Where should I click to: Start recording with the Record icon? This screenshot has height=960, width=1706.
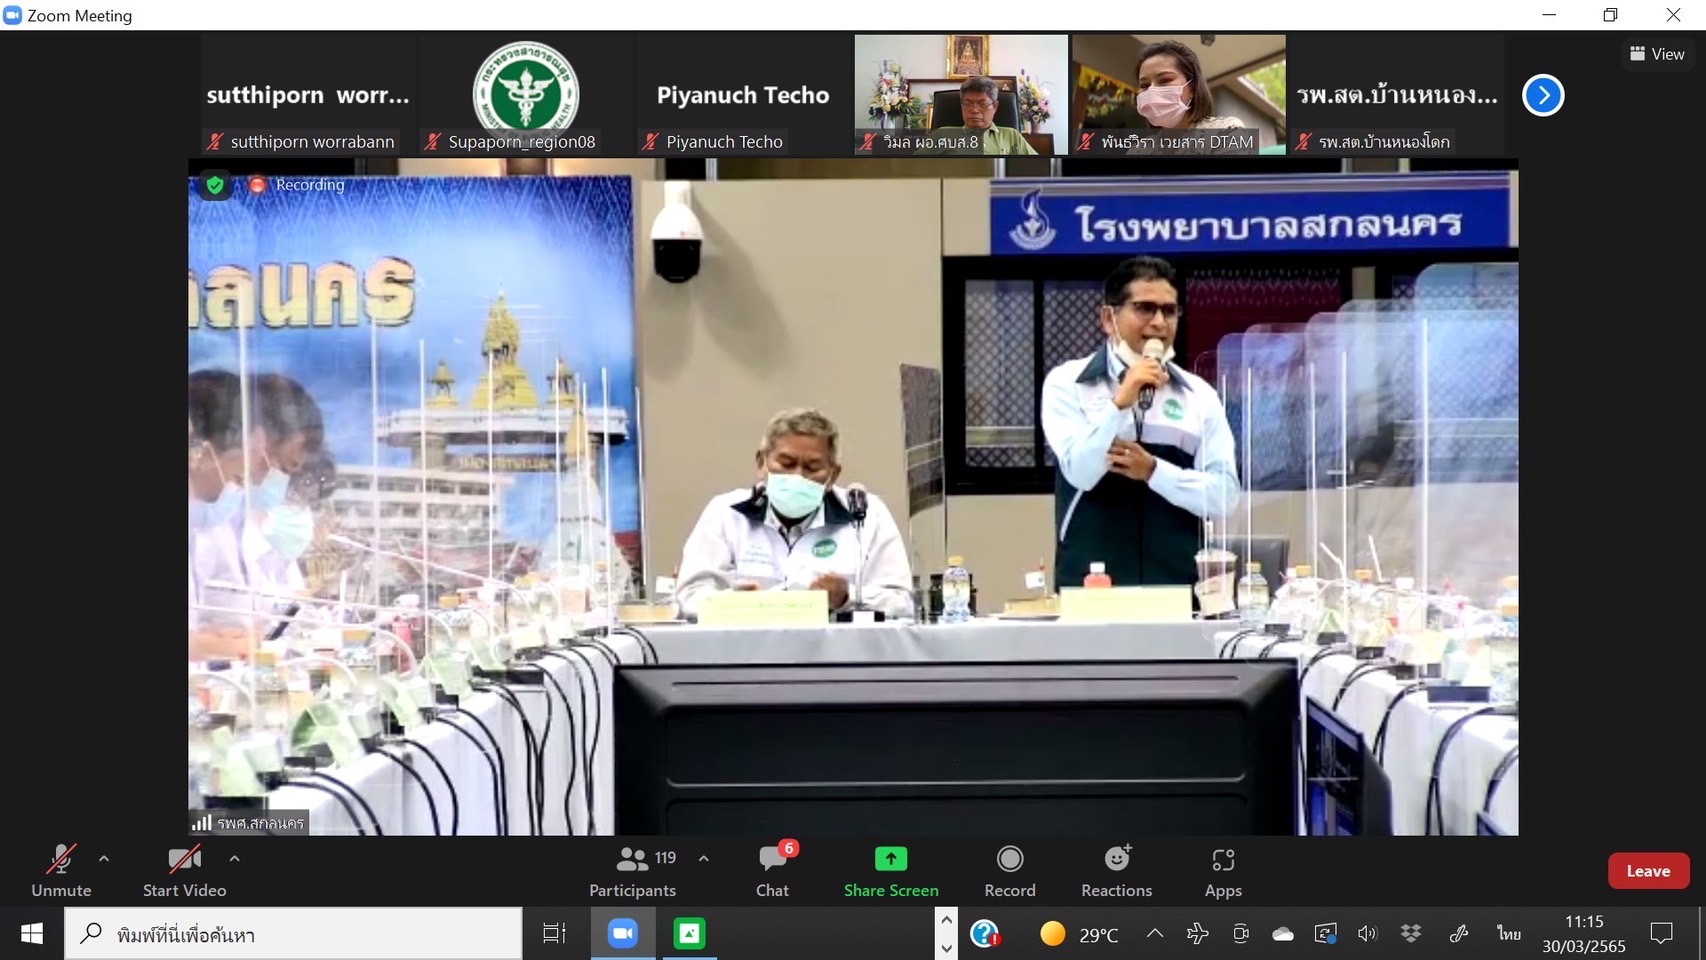click(1010, 860)
